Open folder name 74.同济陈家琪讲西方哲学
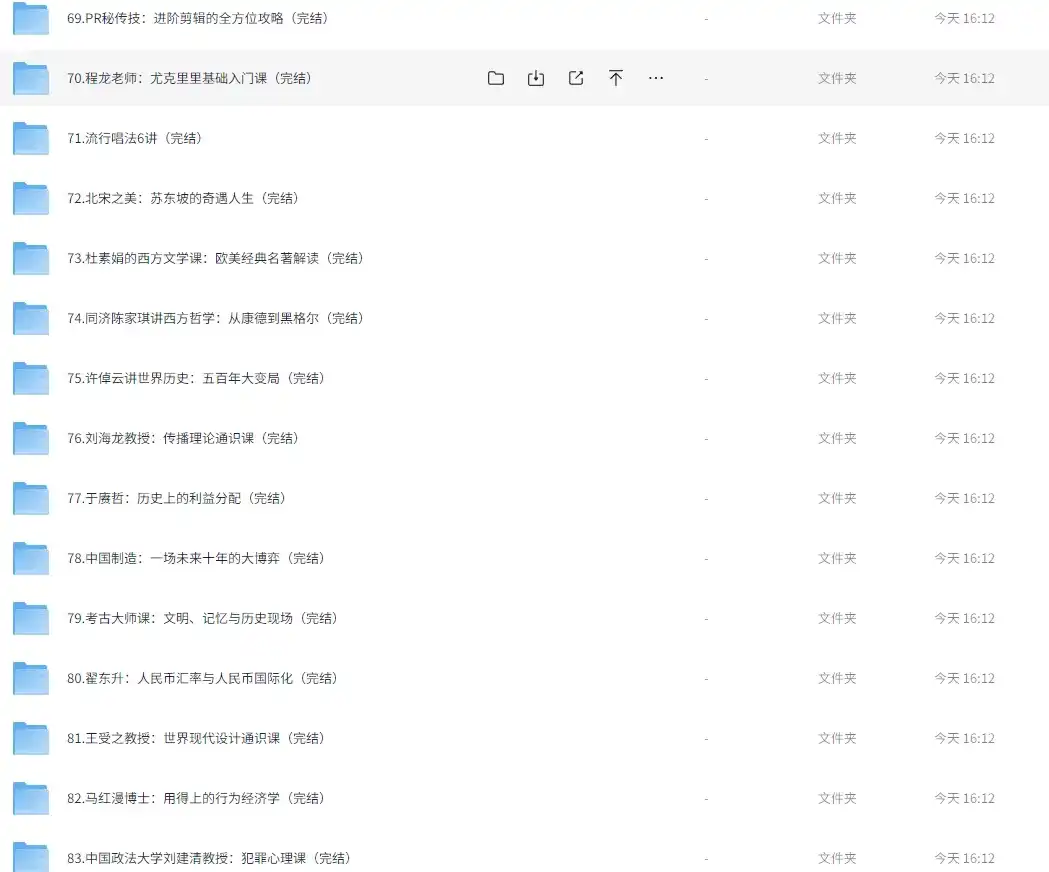1049x872 pixels. pyautogui.click(x=215, y=319)
